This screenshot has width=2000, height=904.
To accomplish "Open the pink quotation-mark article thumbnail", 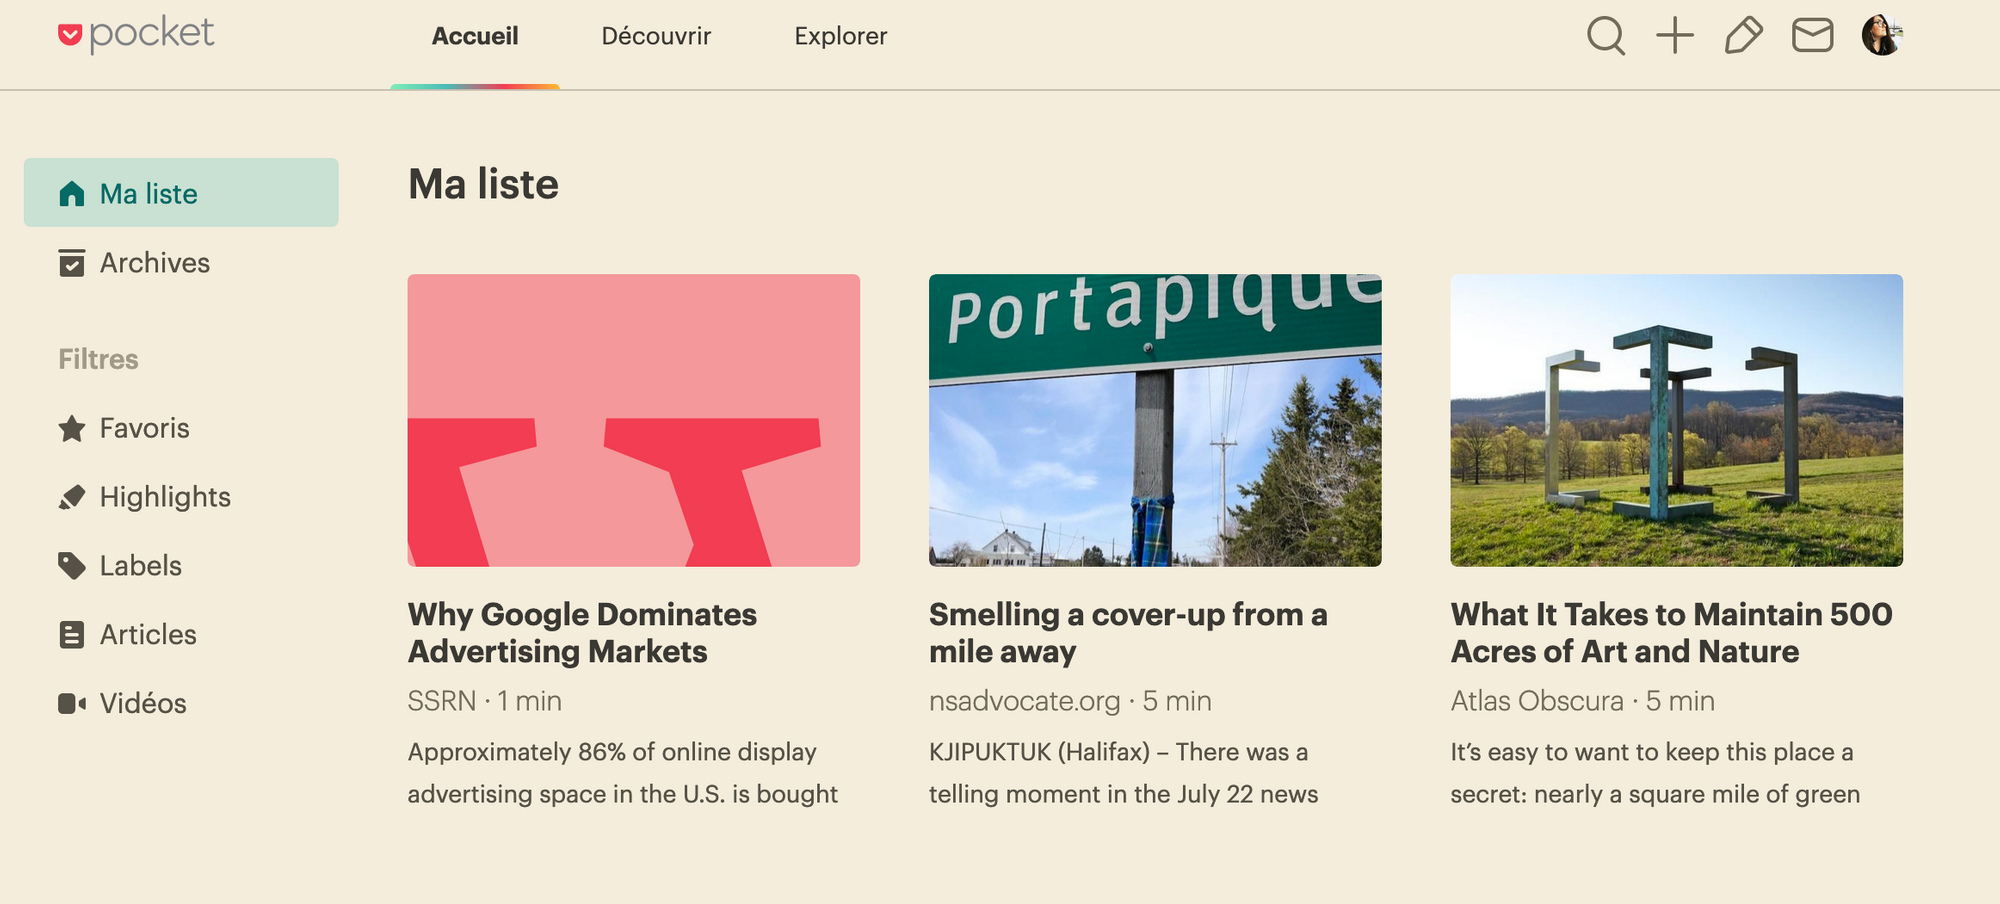I will coord(634,420).
